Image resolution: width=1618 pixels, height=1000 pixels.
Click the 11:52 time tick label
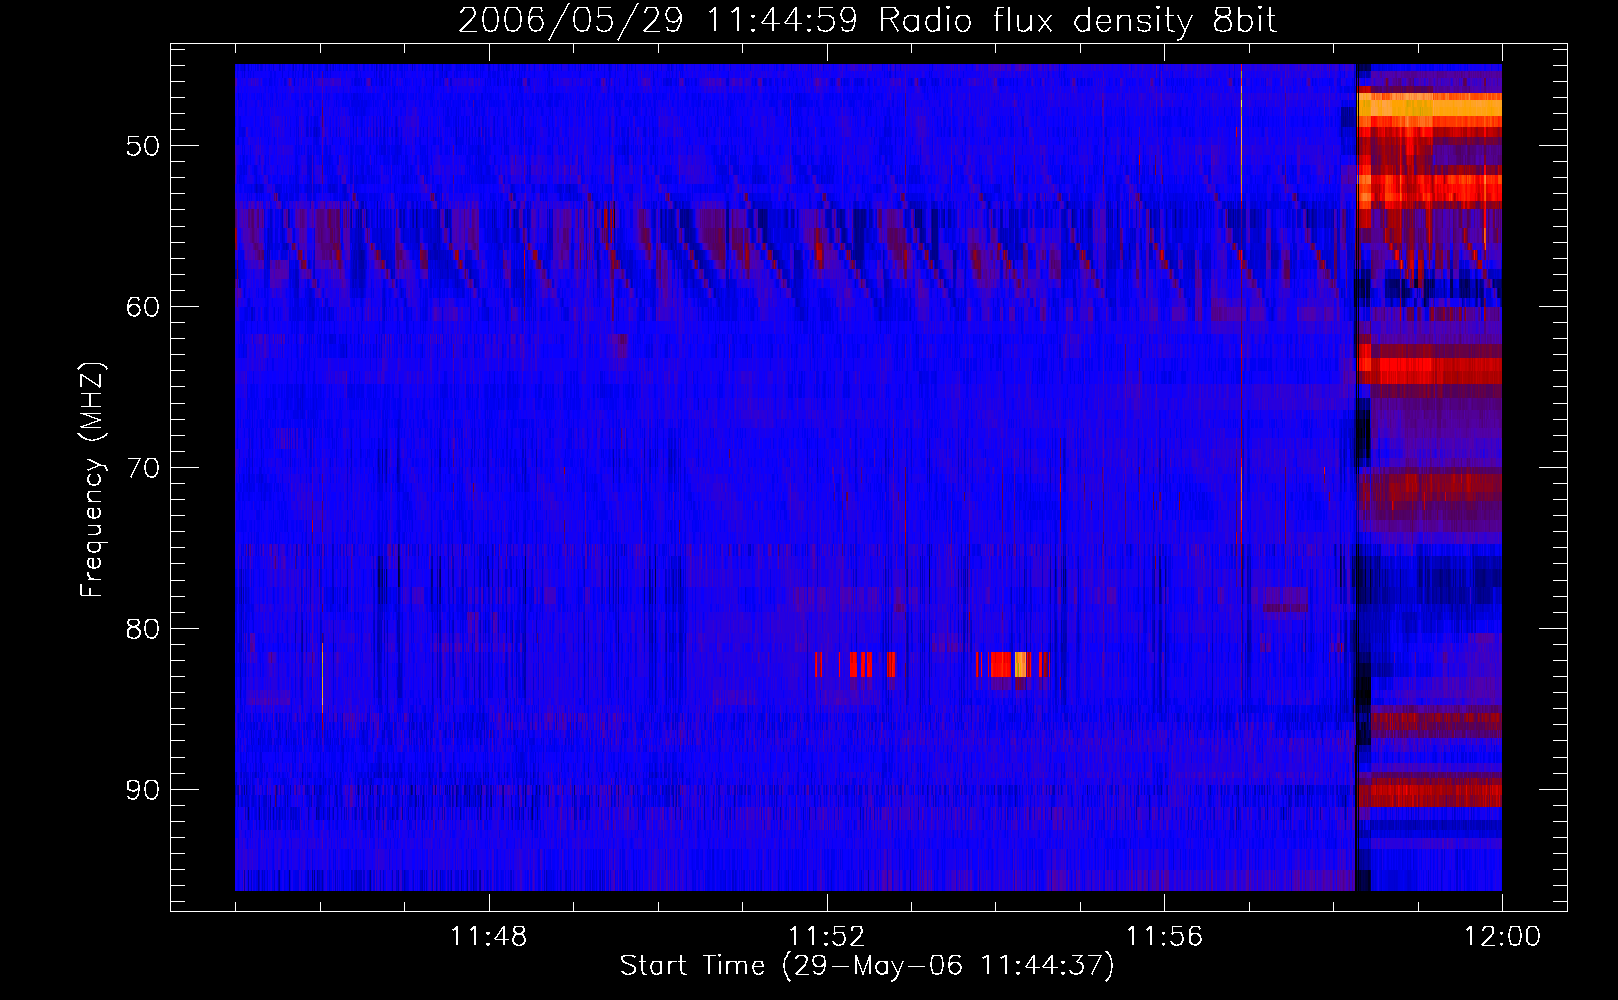point(826,937)
